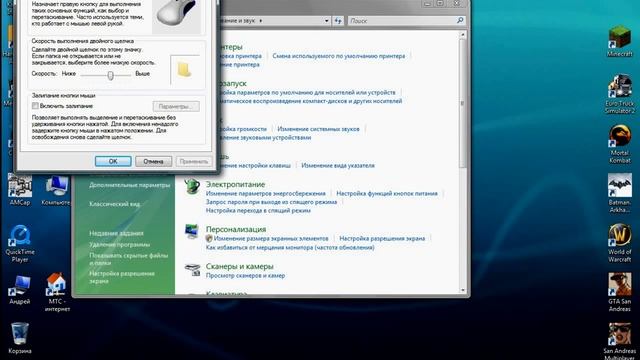Click the scrollbar up arrow in Control Panel
The image size is (640, 360).
tap(463, 35)
